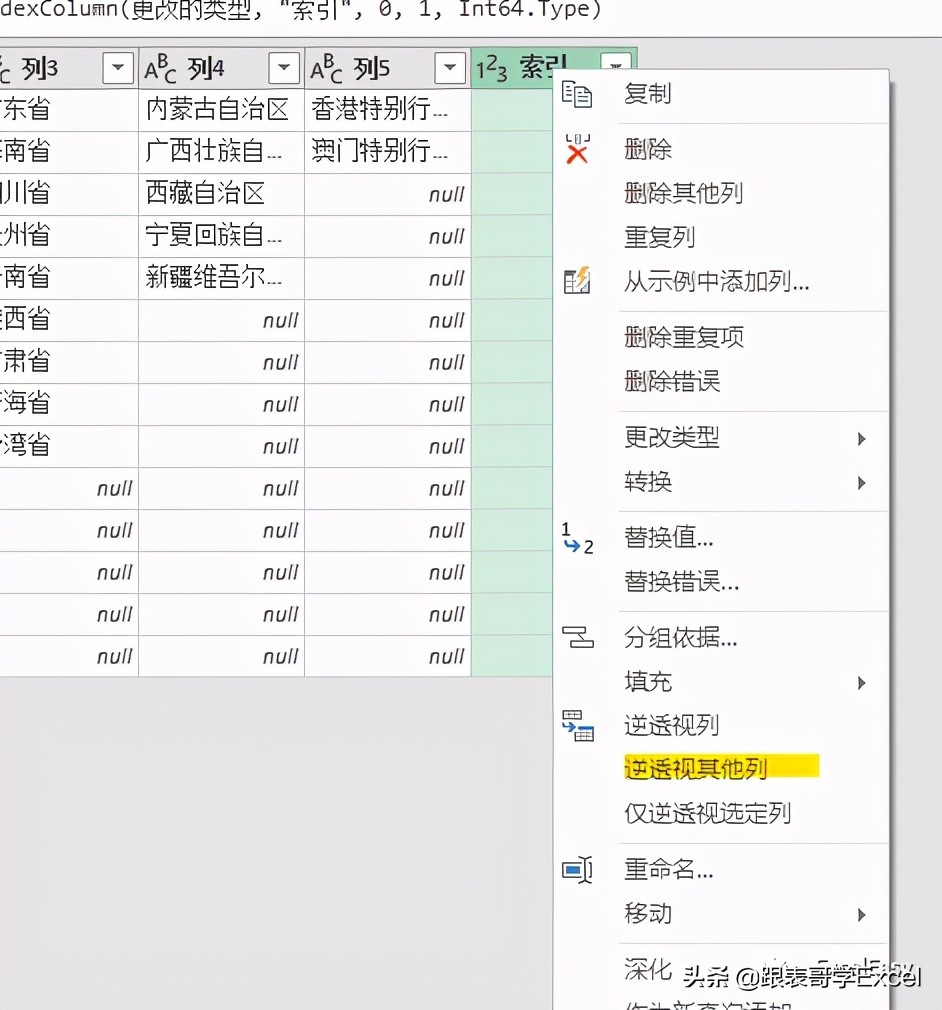
Task: Open the 列3 column filter dropdown
Action: coord(118,68)
